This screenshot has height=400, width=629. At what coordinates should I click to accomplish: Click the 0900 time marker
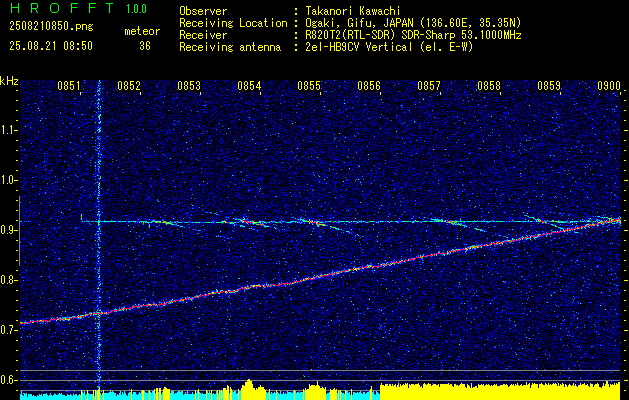tap(609, 86)
